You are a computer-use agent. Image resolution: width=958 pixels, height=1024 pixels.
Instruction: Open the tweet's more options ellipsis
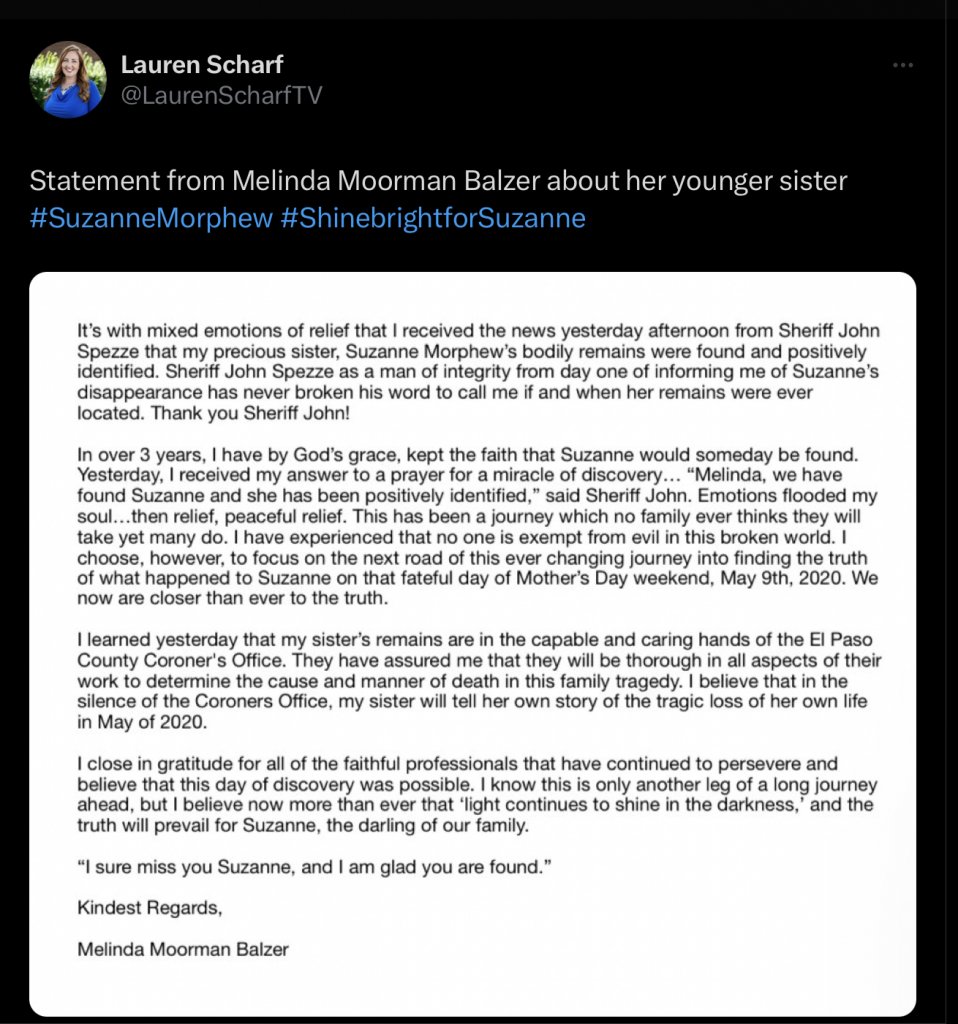coord(903,65)
